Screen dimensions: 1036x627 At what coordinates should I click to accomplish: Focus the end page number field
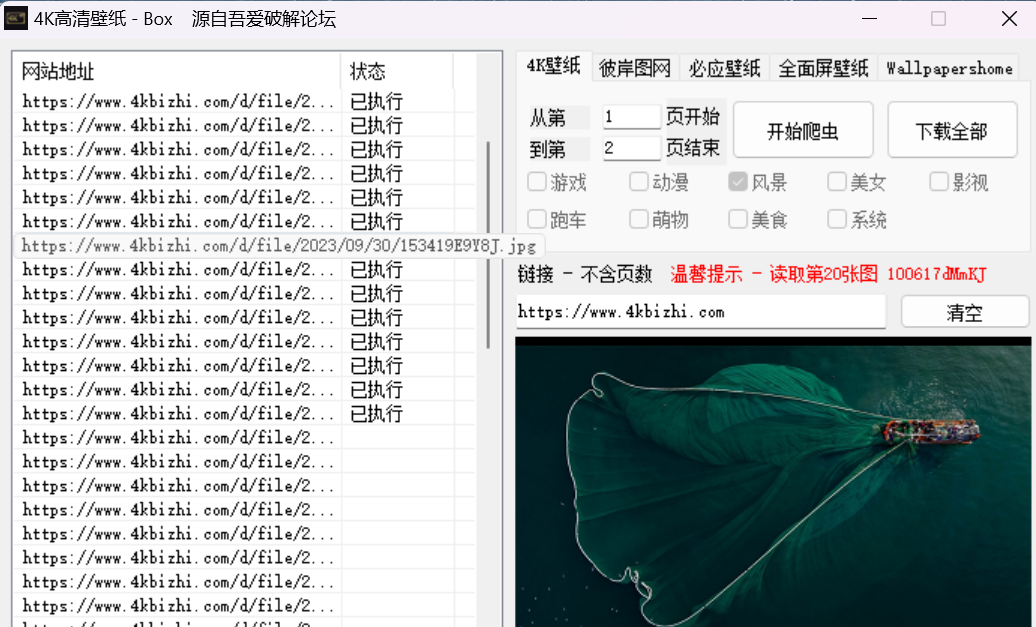pos(631,149)
